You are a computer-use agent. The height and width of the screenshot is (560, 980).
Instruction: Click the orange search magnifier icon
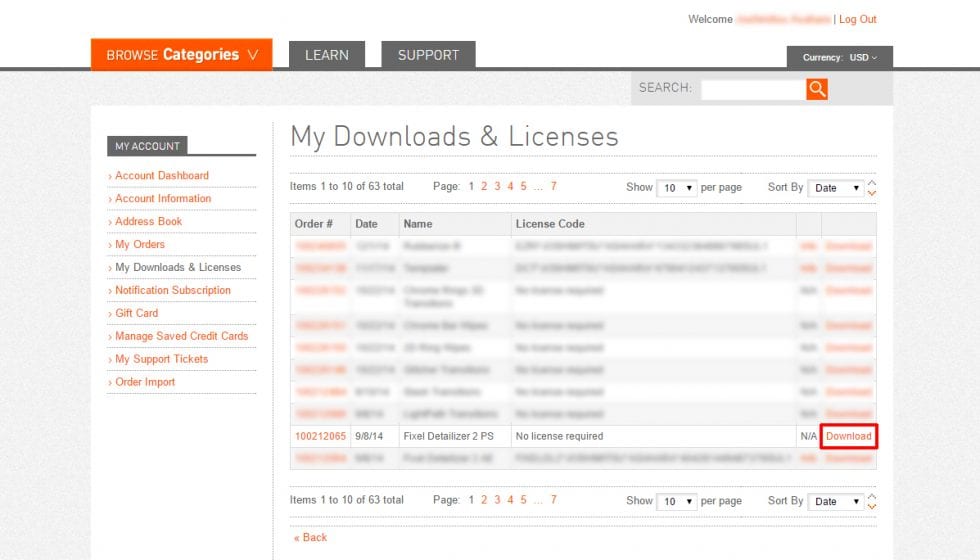817,89
